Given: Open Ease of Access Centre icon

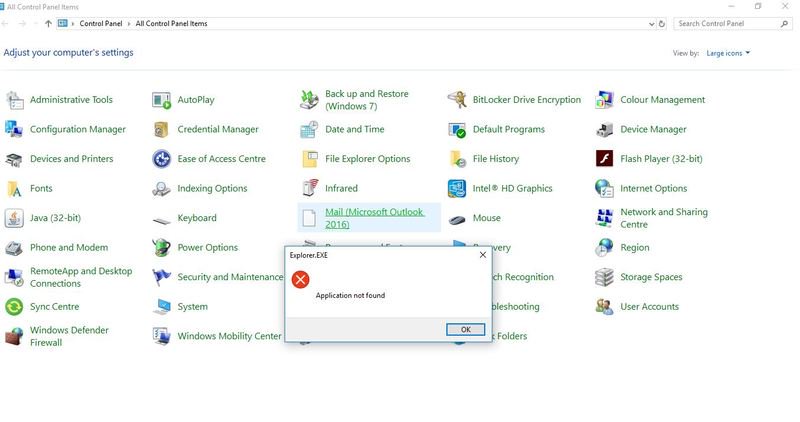Looking at the screenshot, I should tap(162, 159).
